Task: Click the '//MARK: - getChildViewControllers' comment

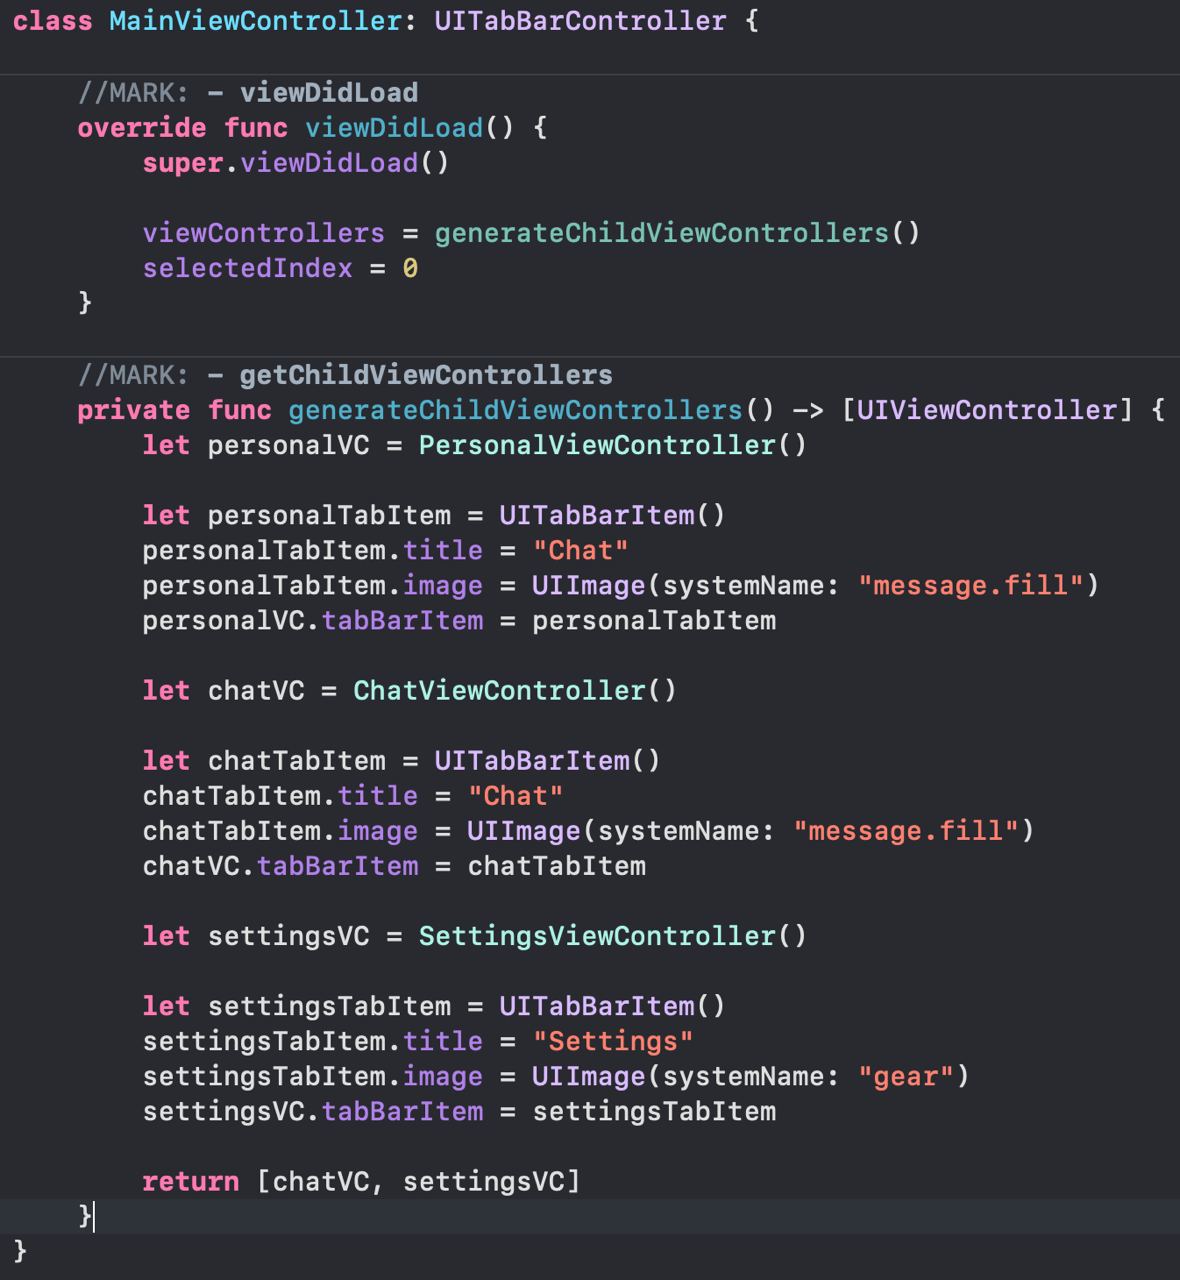Action: pos(345,375)
